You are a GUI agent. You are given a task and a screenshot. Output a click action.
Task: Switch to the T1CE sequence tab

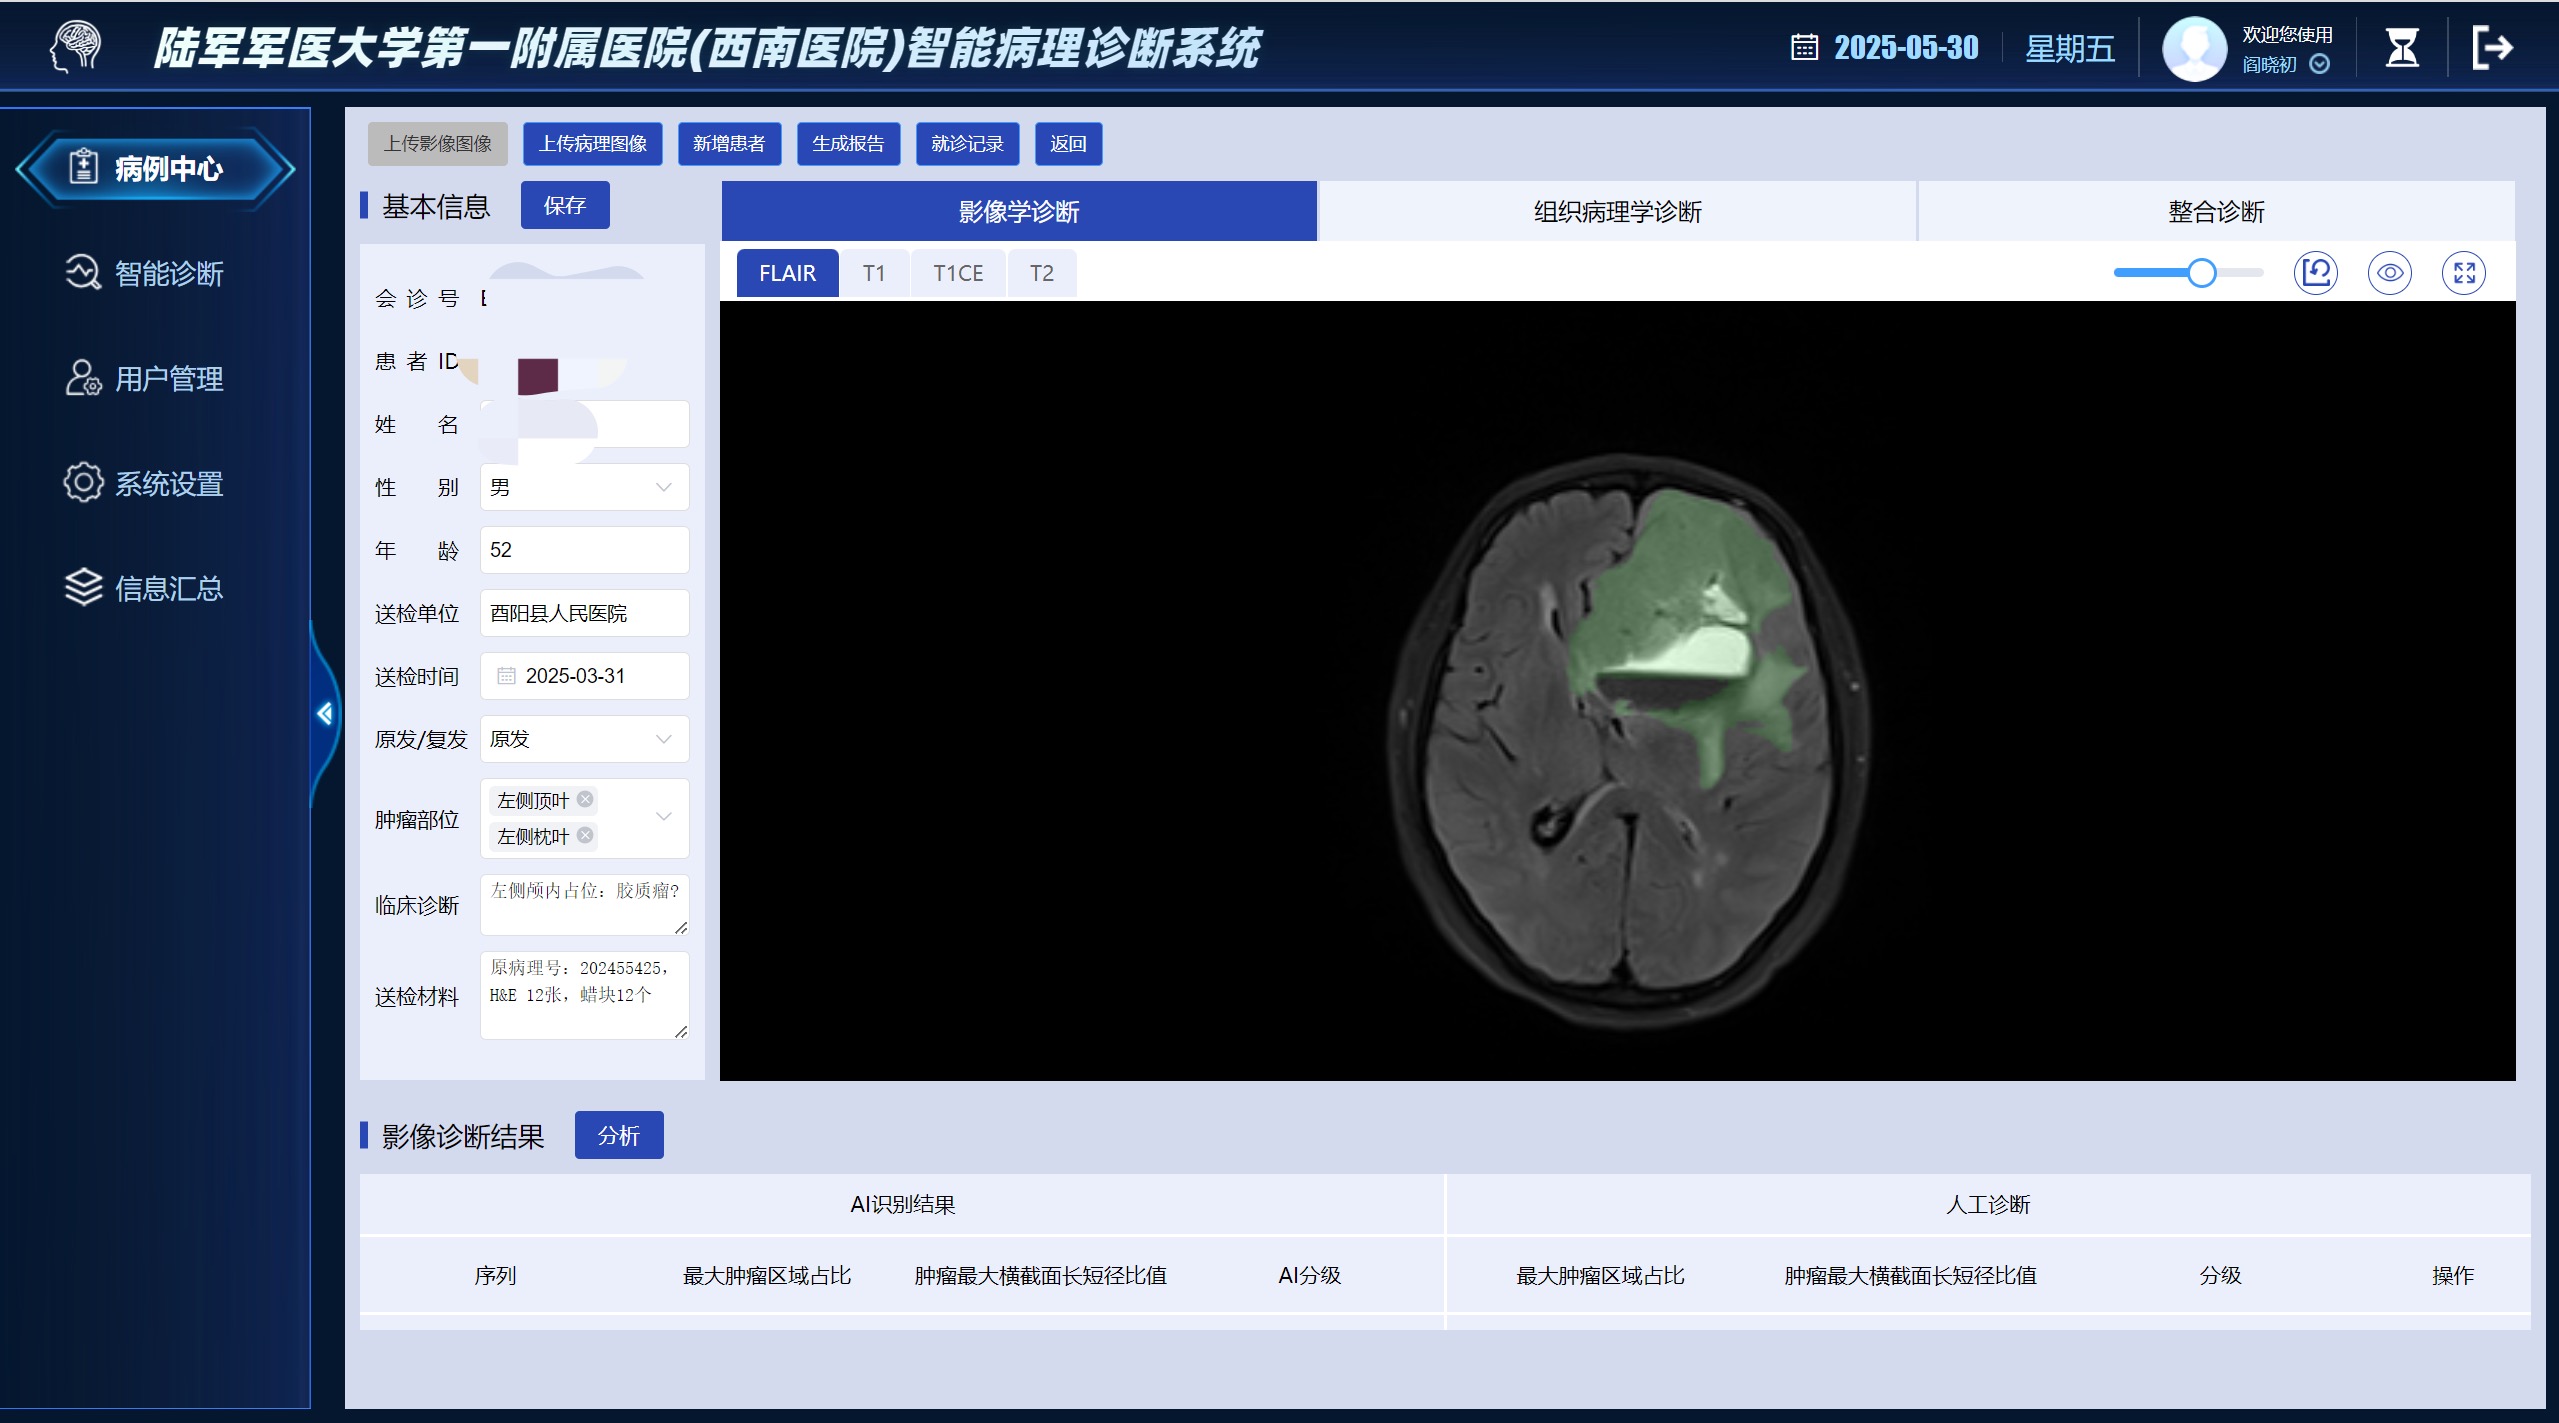coord(957,273)
